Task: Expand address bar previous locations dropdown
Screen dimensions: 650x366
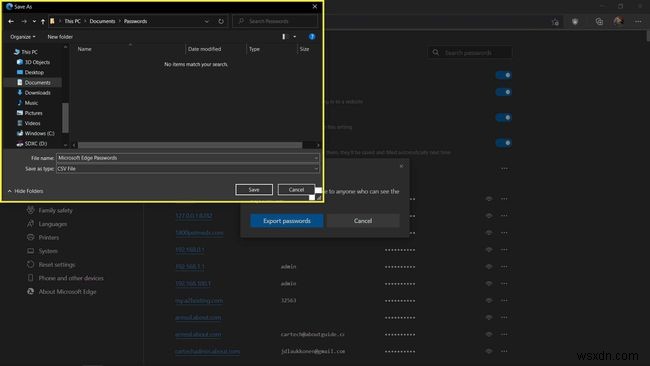Action: coord(206,21)
